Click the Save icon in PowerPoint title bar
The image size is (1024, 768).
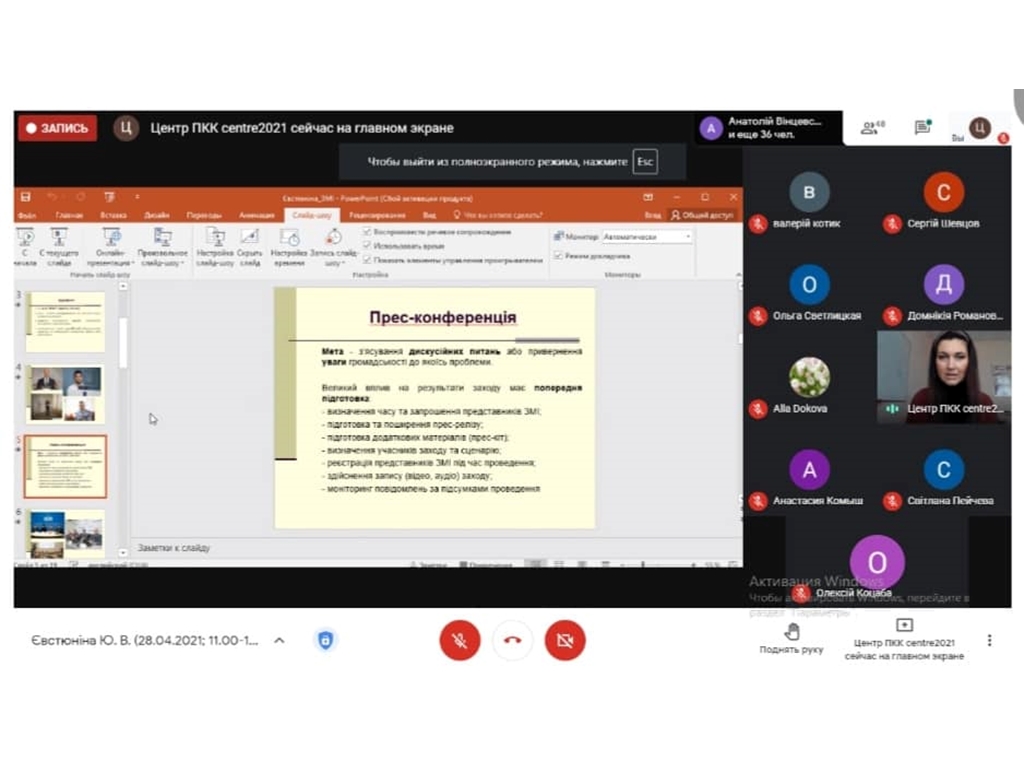(x=25, y=197)
